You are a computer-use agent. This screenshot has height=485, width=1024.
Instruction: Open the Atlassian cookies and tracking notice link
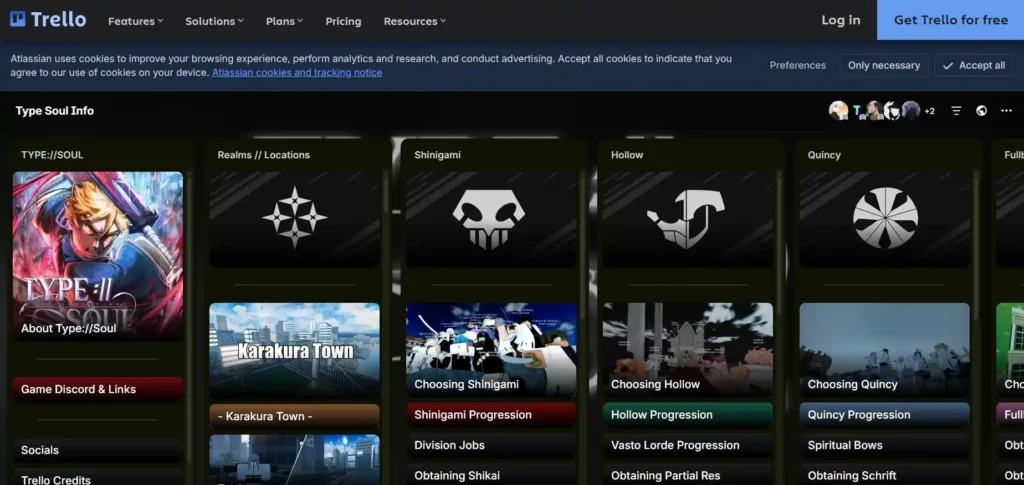296,73
